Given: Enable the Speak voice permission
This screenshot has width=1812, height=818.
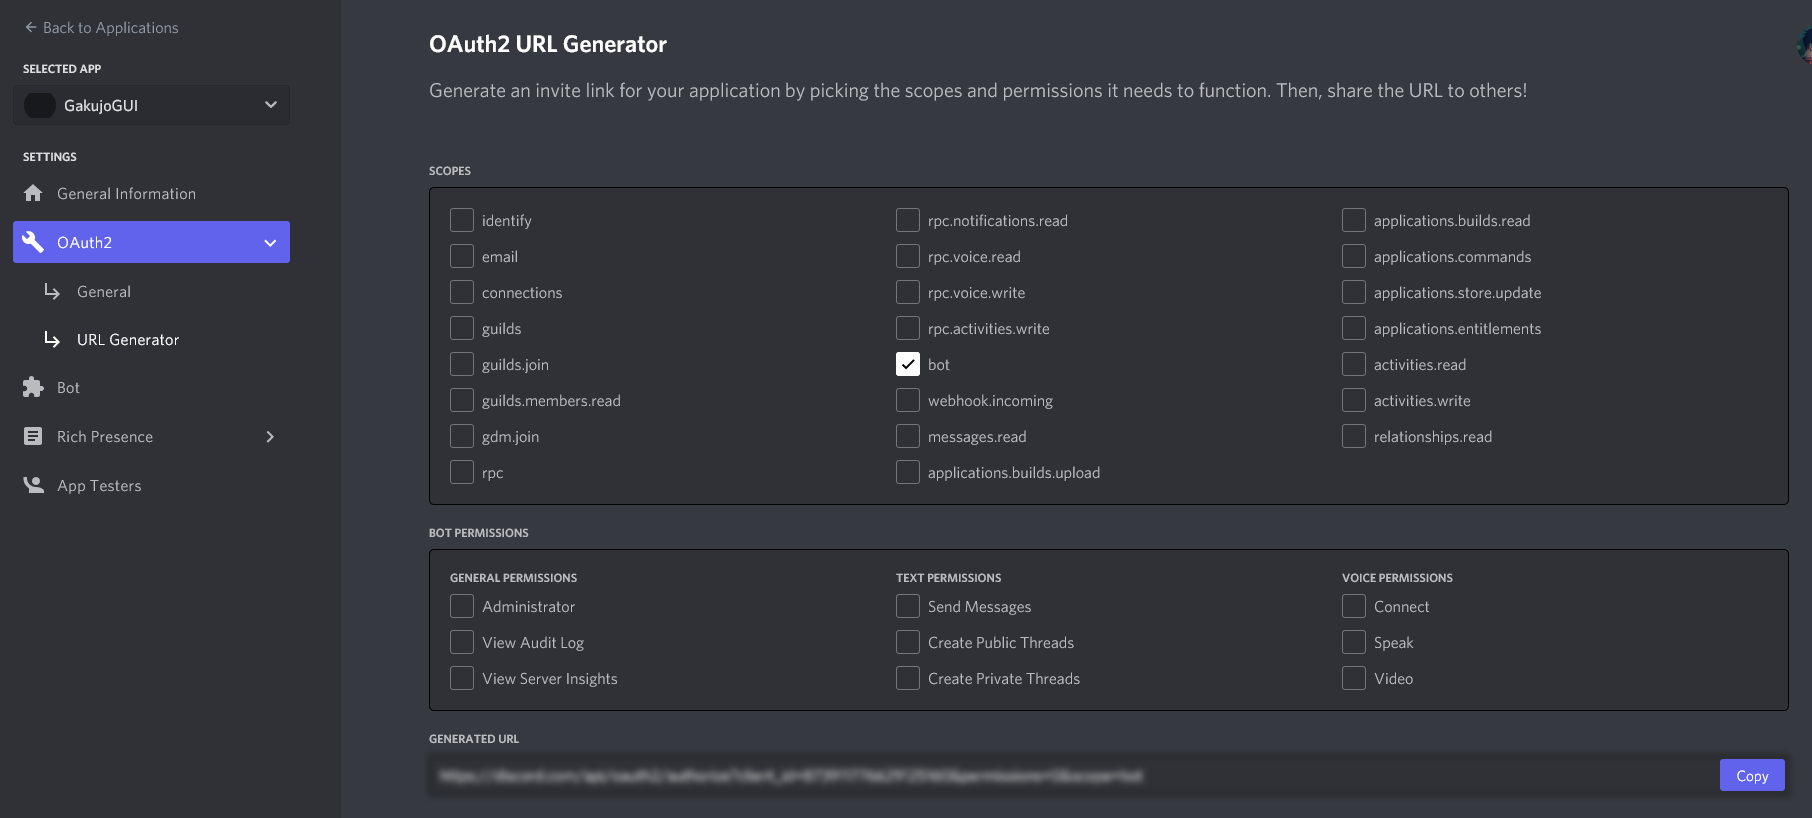Looking at the screenshot, I should pyautogui.click(x=1354, y=642).
